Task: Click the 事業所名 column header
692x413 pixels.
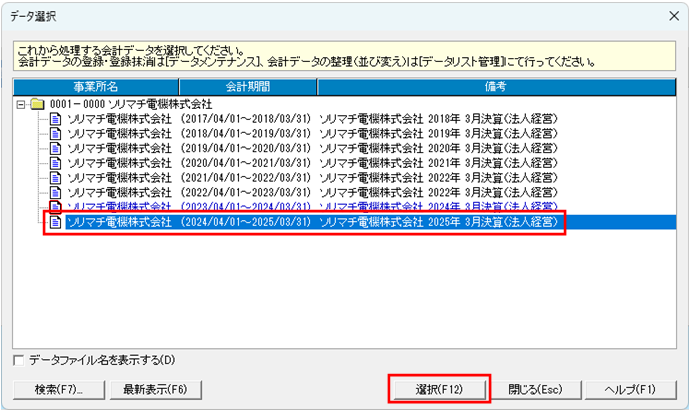Action: pos(96,86)
